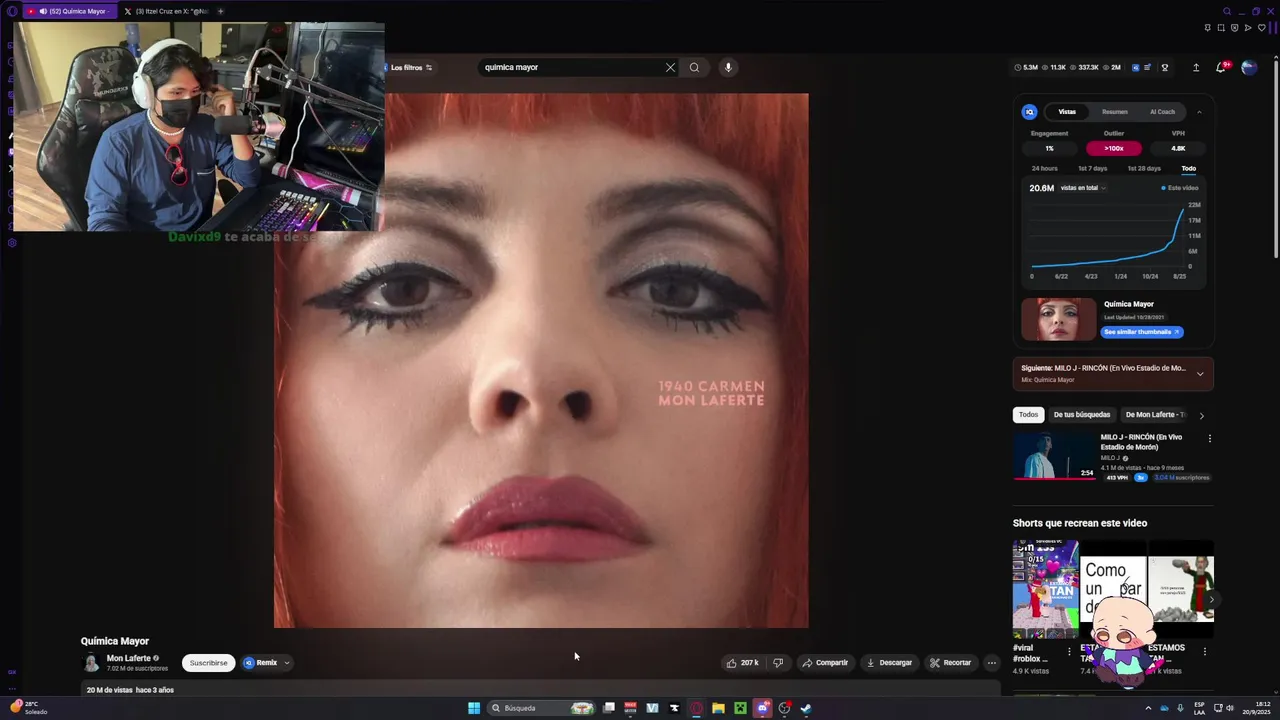Click the upload arrow icon

(x=1196, y=67)
